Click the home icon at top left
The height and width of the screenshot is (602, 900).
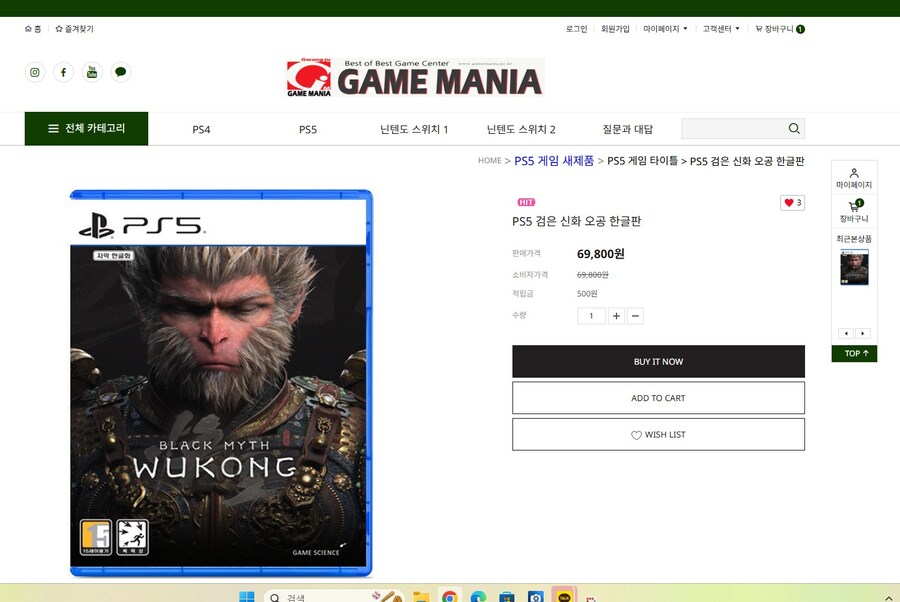point(27,29)
